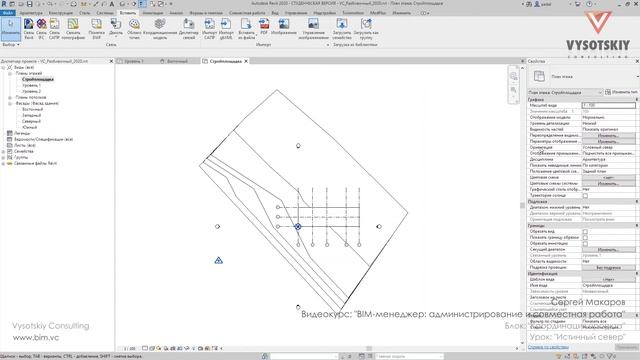
Task: Click the Масштаб вида value field
Action: (x=608, y=105)
